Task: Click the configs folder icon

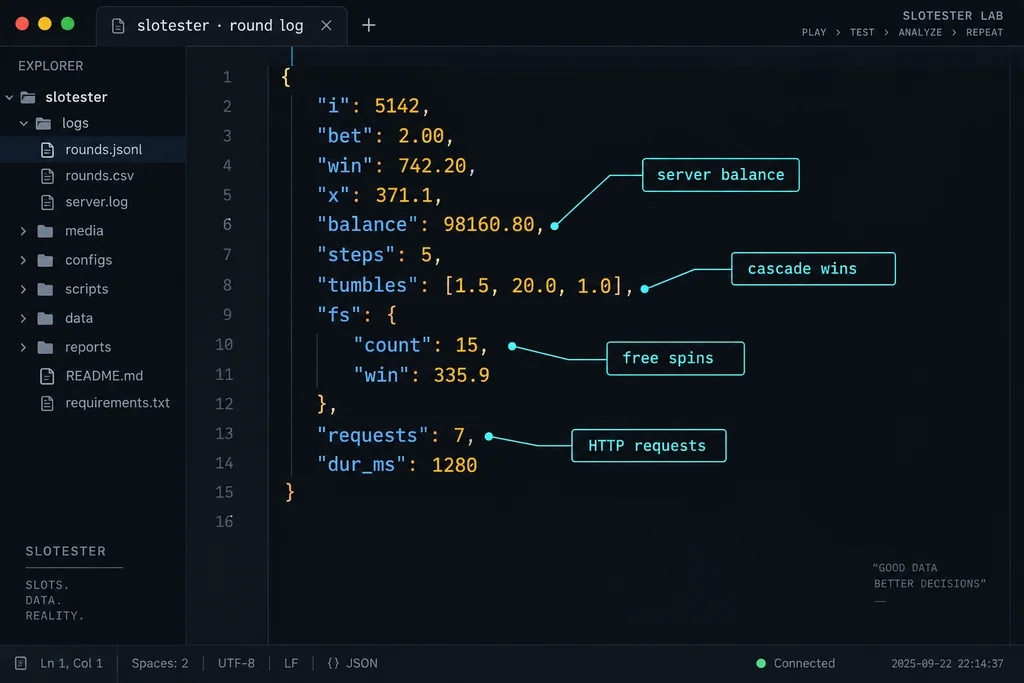Action: [45, 261]
